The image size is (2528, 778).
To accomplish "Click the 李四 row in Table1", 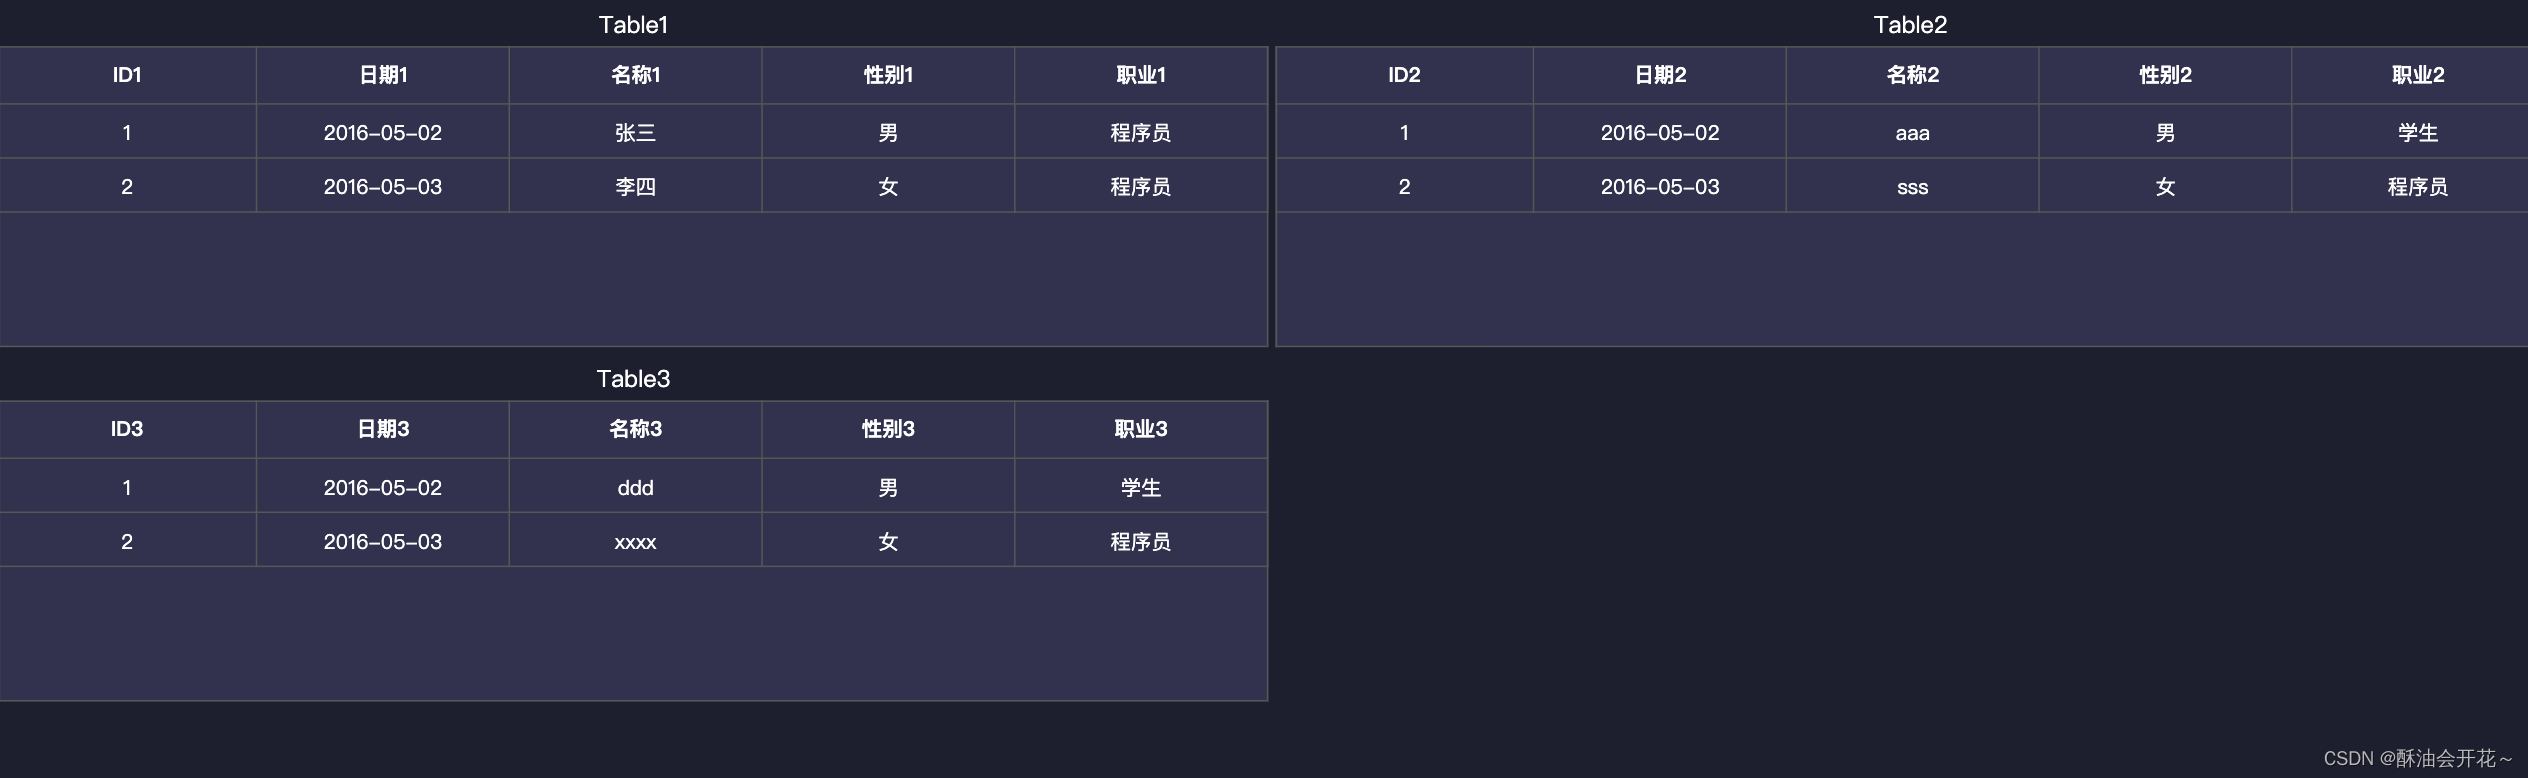I will tap(636, 186).
